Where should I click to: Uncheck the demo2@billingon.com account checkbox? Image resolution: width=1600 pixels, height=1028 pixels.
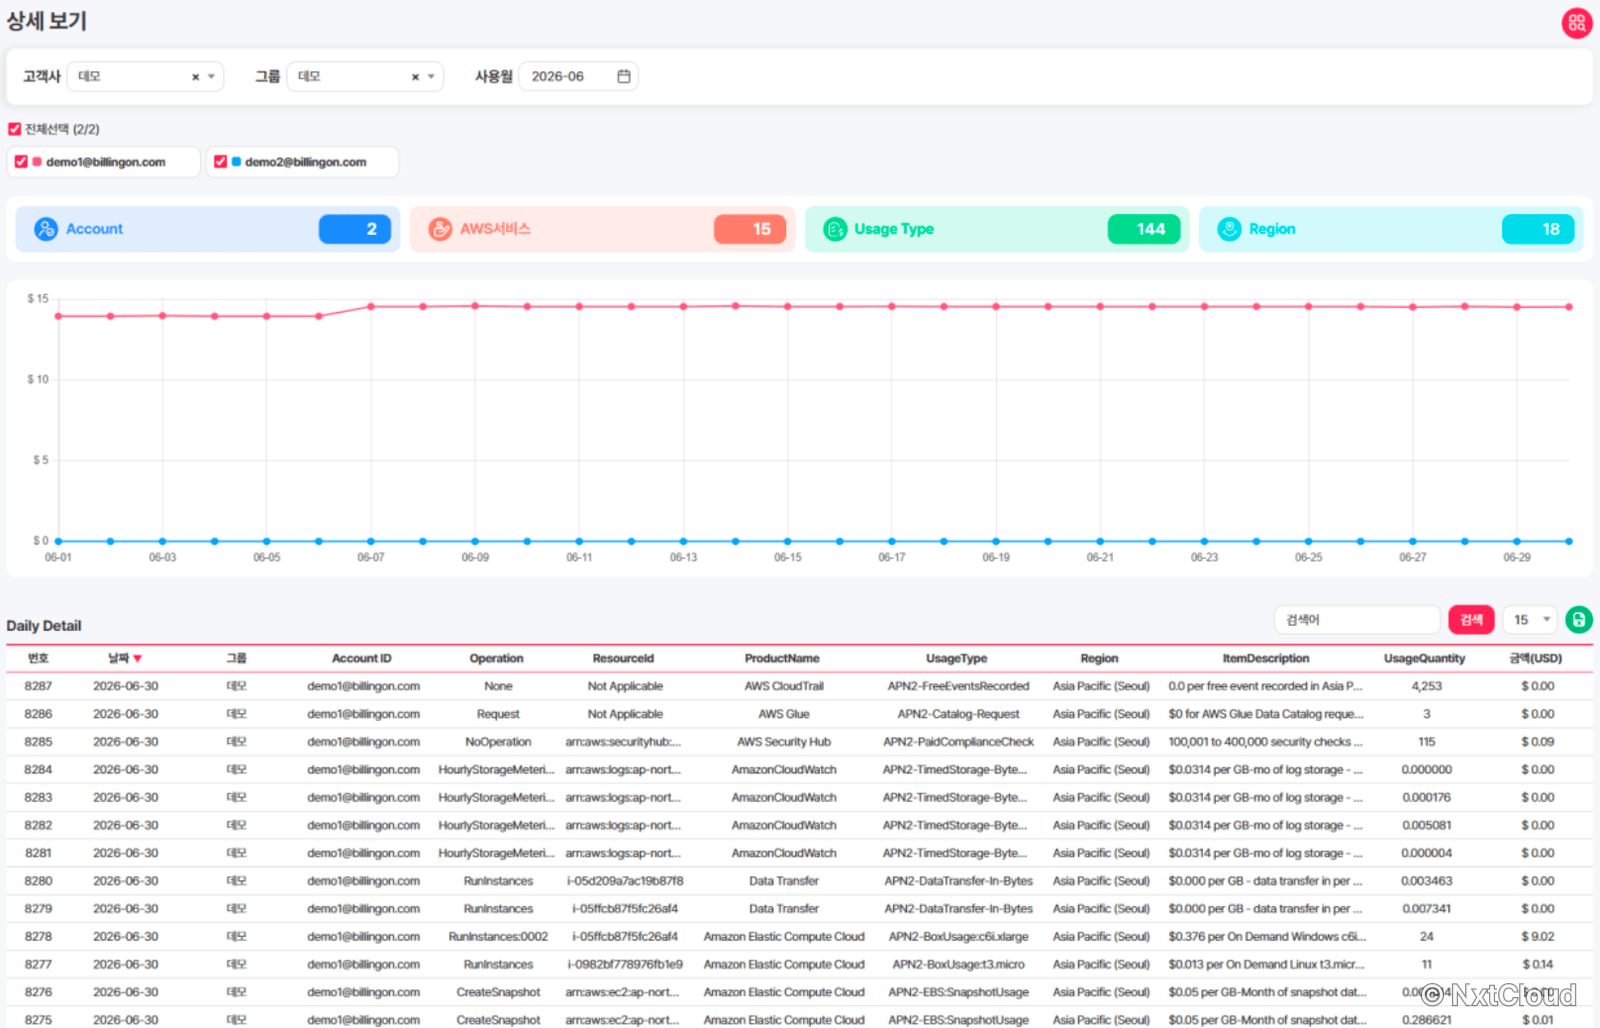click(x=220, y=162)
